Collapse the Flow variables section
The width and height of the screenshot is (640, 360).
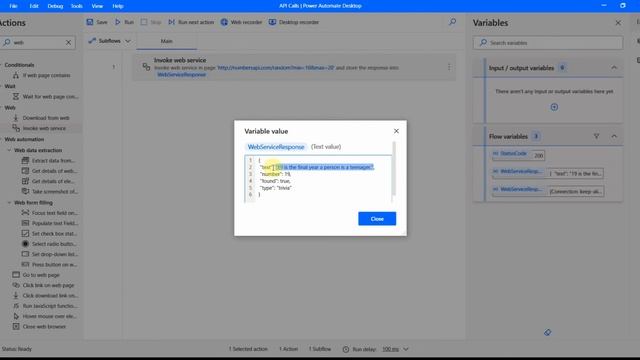coord(614,136)
